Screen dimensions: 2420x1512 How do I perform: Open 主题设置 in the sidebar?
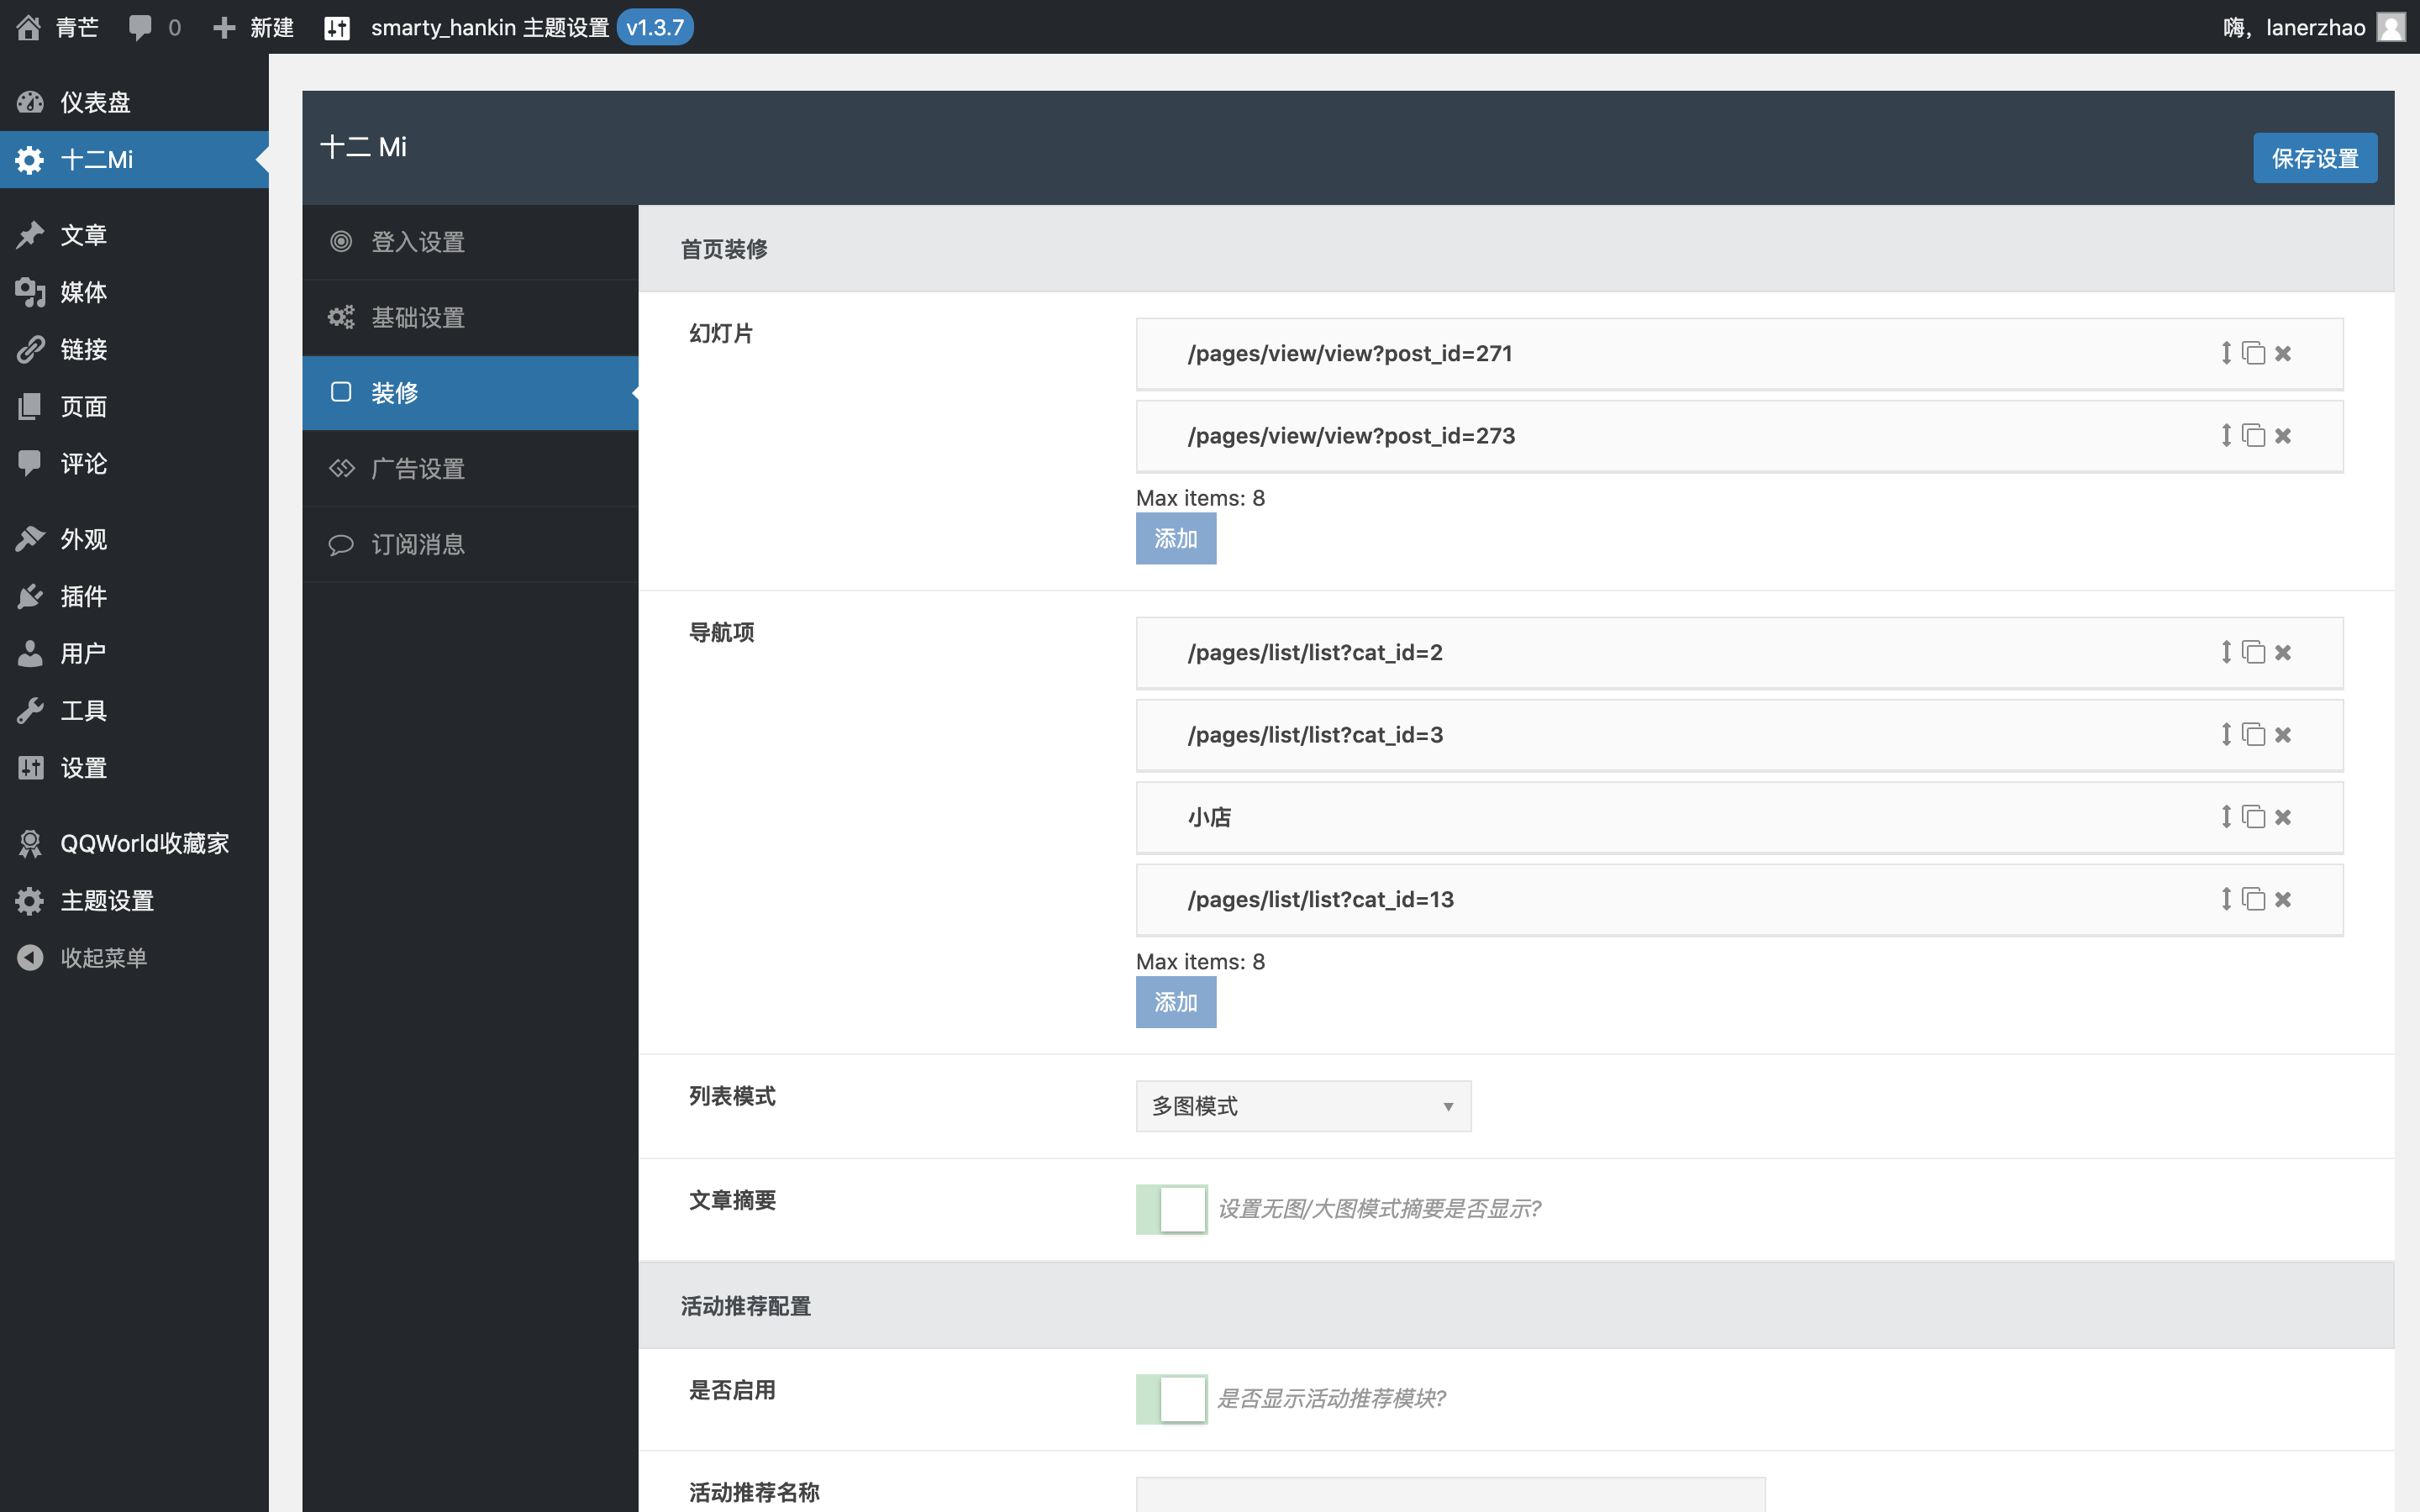tap(134, 900)
